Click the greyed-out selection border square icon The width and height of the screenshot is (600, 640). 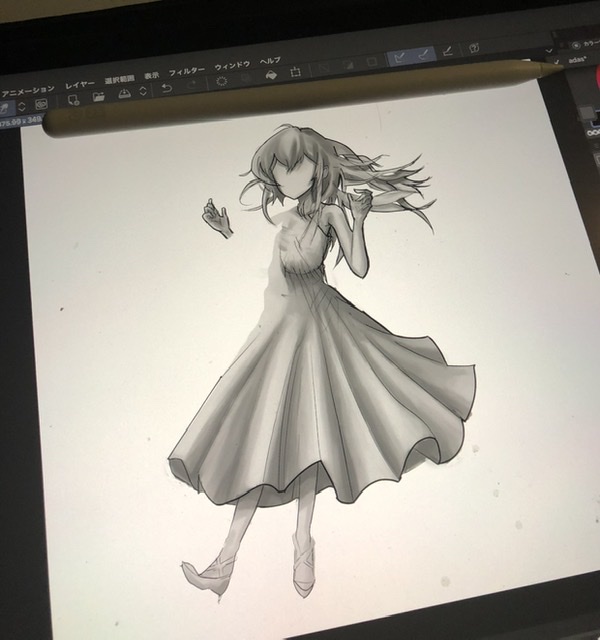point(372,62)
